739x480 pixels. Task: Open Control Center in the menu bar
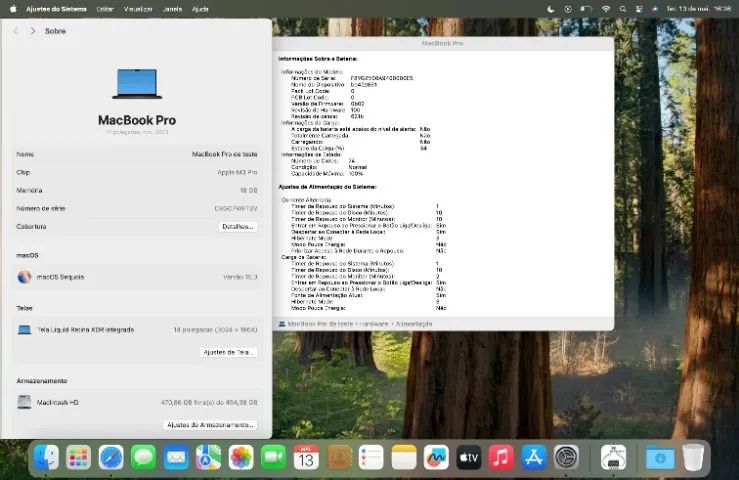tap(639, 9)
